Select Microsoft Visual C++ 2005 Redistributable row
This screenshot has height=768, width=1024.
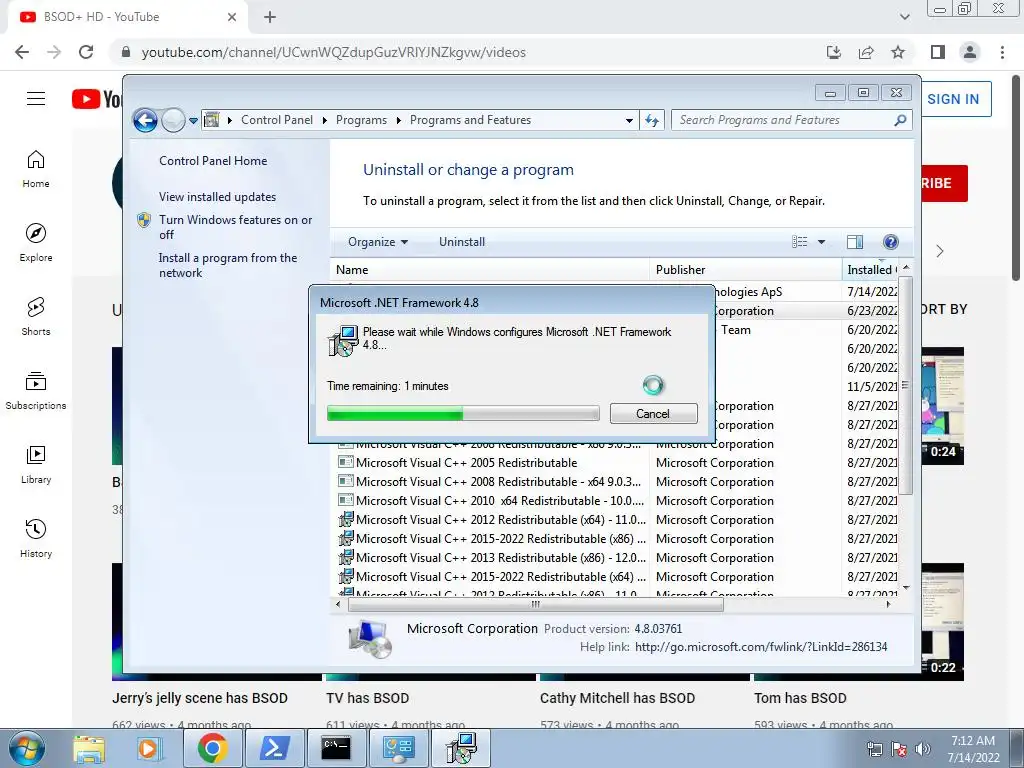point(616,462)
